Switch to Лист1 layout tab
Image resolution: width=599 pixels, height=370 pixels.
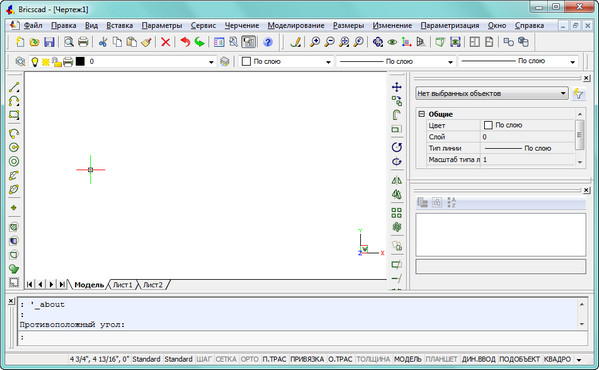(123, 285)
